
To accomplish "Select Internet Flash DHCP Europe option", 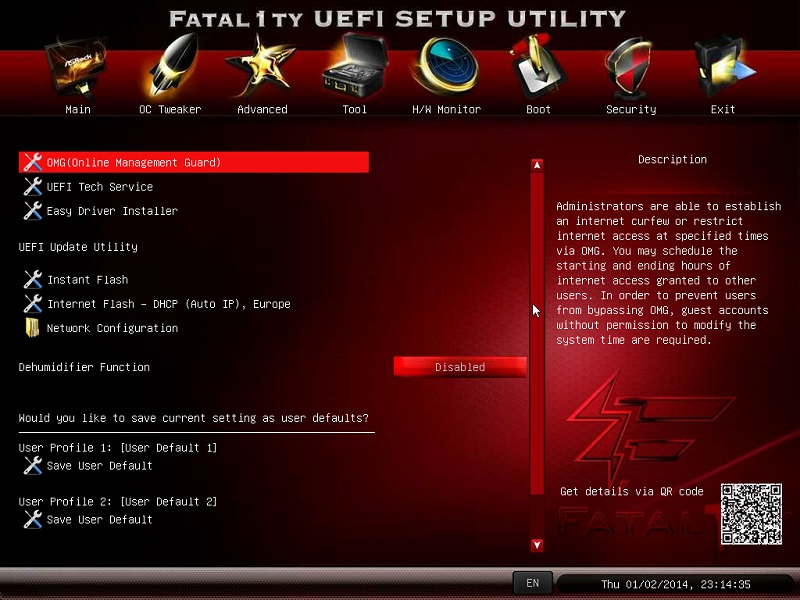I will 168,304.
